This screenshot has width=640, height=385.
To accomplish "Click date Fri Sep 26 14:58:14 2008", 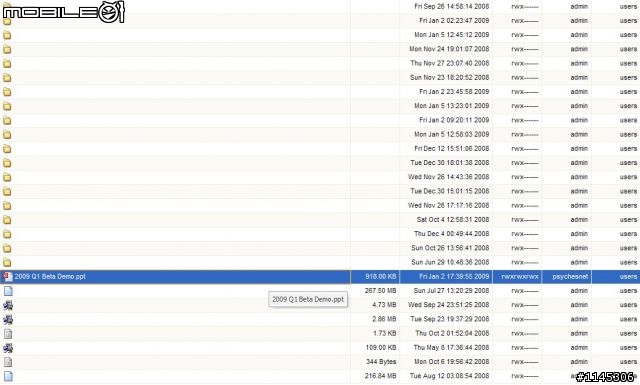I will (451, 7).
